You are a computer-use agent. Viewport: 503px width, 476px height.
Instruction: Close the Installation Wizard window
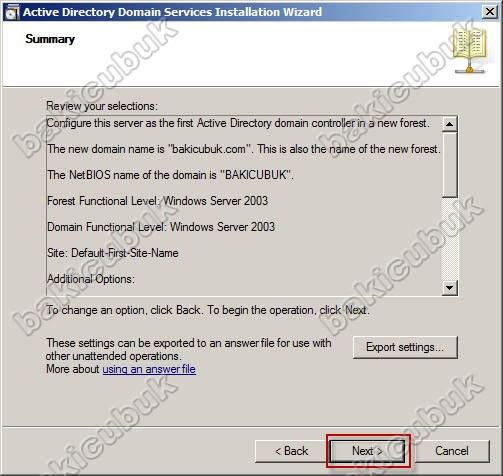pyautogui.click(x=489, y=12)
